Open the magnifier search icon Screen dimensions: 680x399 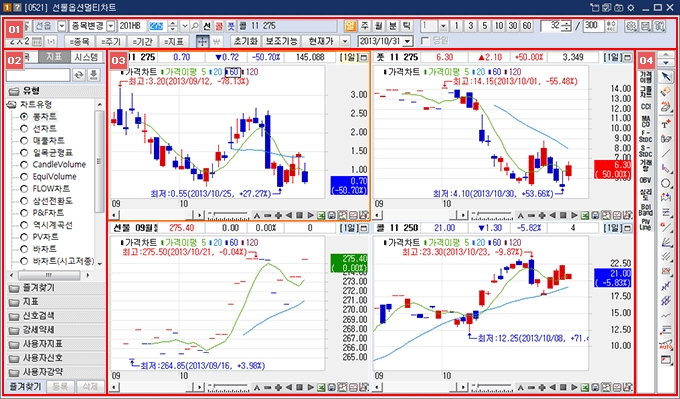[195, 26]
